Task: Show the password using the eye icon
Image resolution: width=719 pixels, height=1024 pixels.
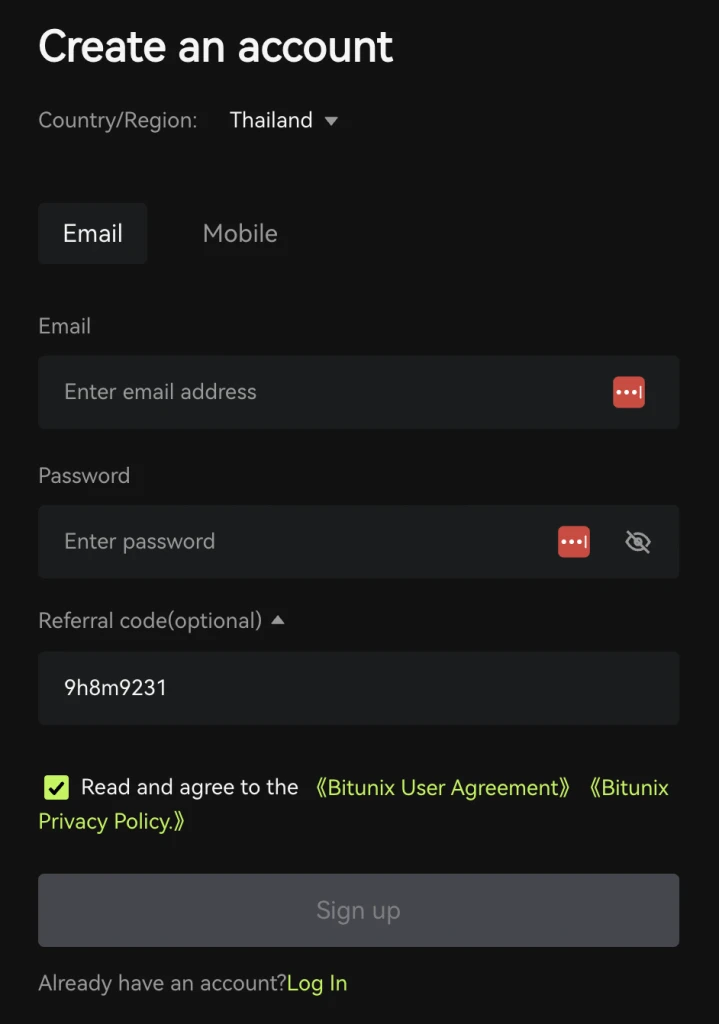Action: pyautogui.click(x=637, y=541)
